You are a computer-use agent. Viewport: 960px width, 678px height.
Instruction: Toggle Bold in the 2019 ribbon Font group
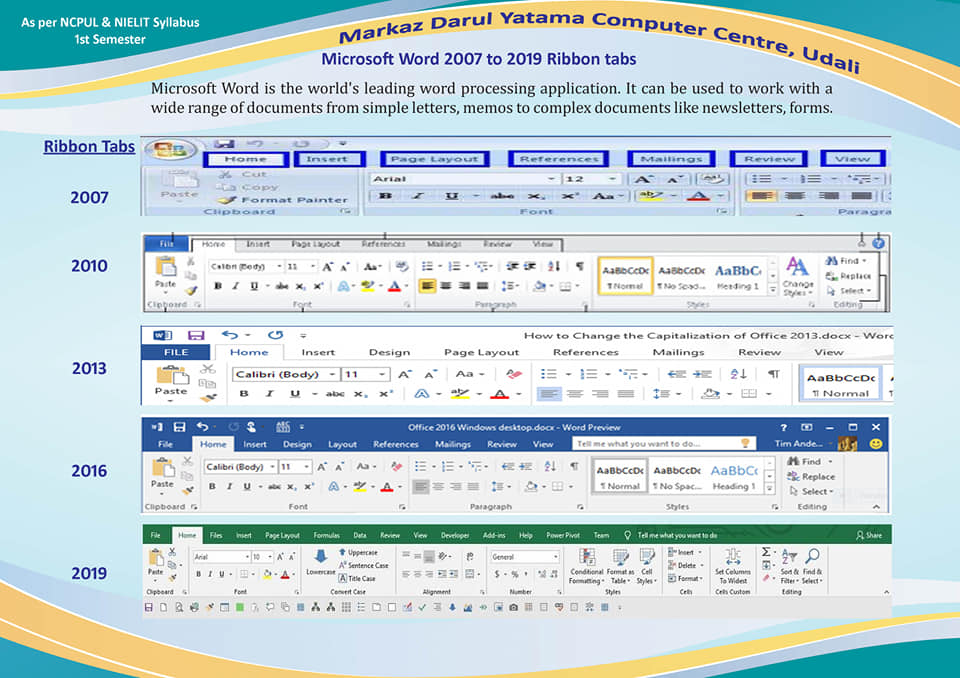pos(198,574)
